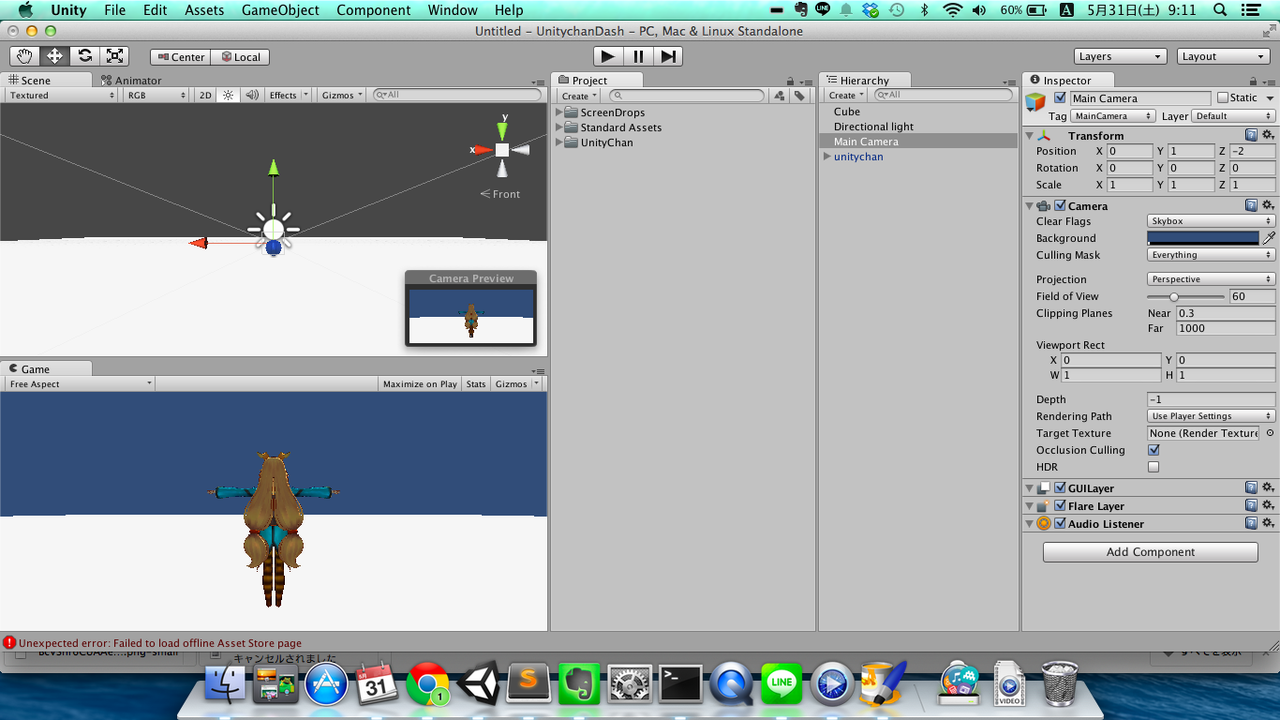Pick Background color with eyedropper
Viewport: 1280px width, 720px height.
pyautogui.click(x=1269, y=238)
